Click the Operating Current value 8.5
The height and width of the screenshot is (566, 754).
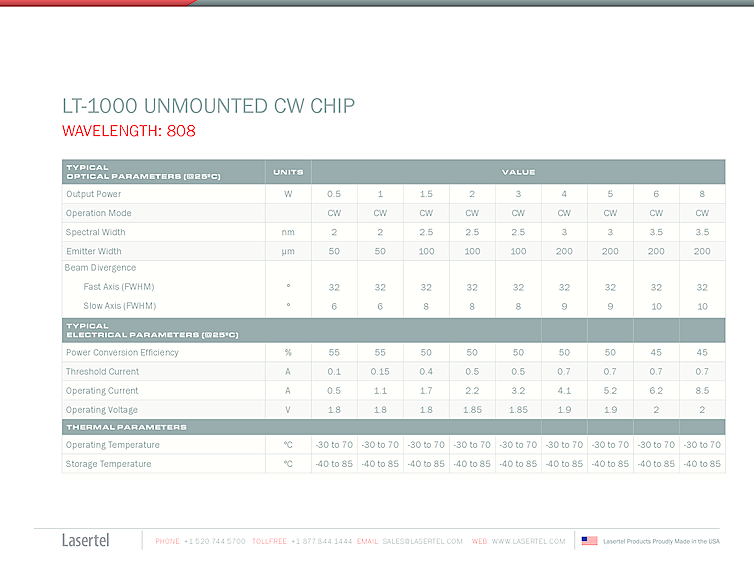click(x=702, y=391)
